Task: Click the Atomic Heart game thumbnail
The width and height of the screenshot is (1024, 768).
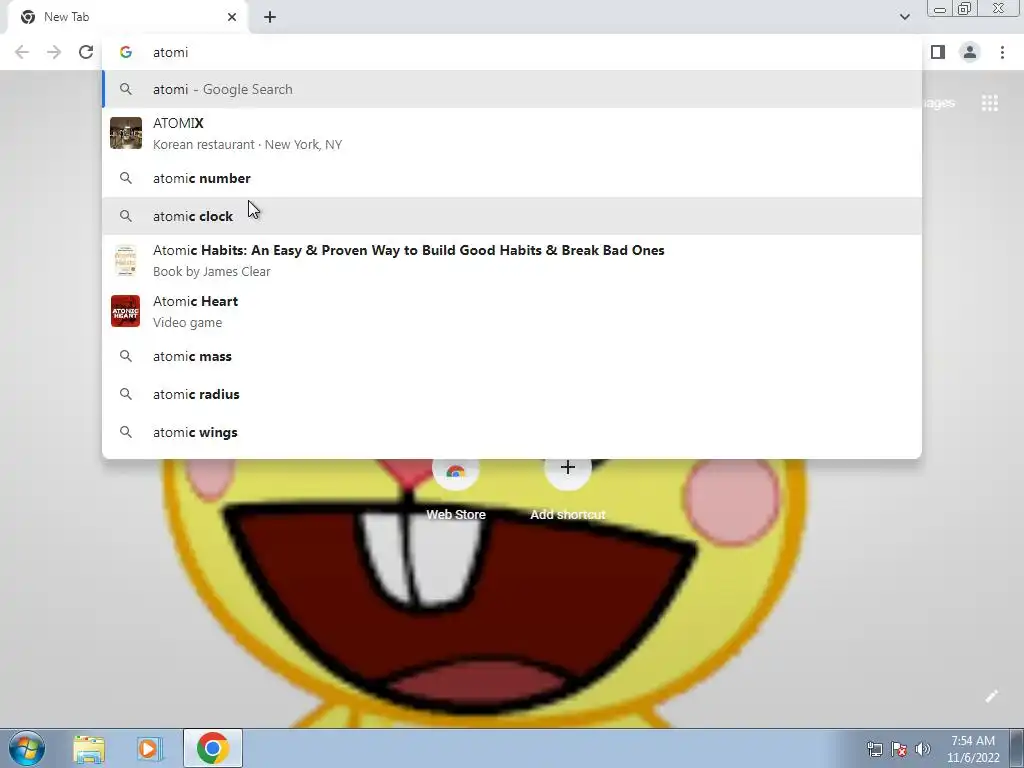Action: pyautogui.click(x=125, y=312)
